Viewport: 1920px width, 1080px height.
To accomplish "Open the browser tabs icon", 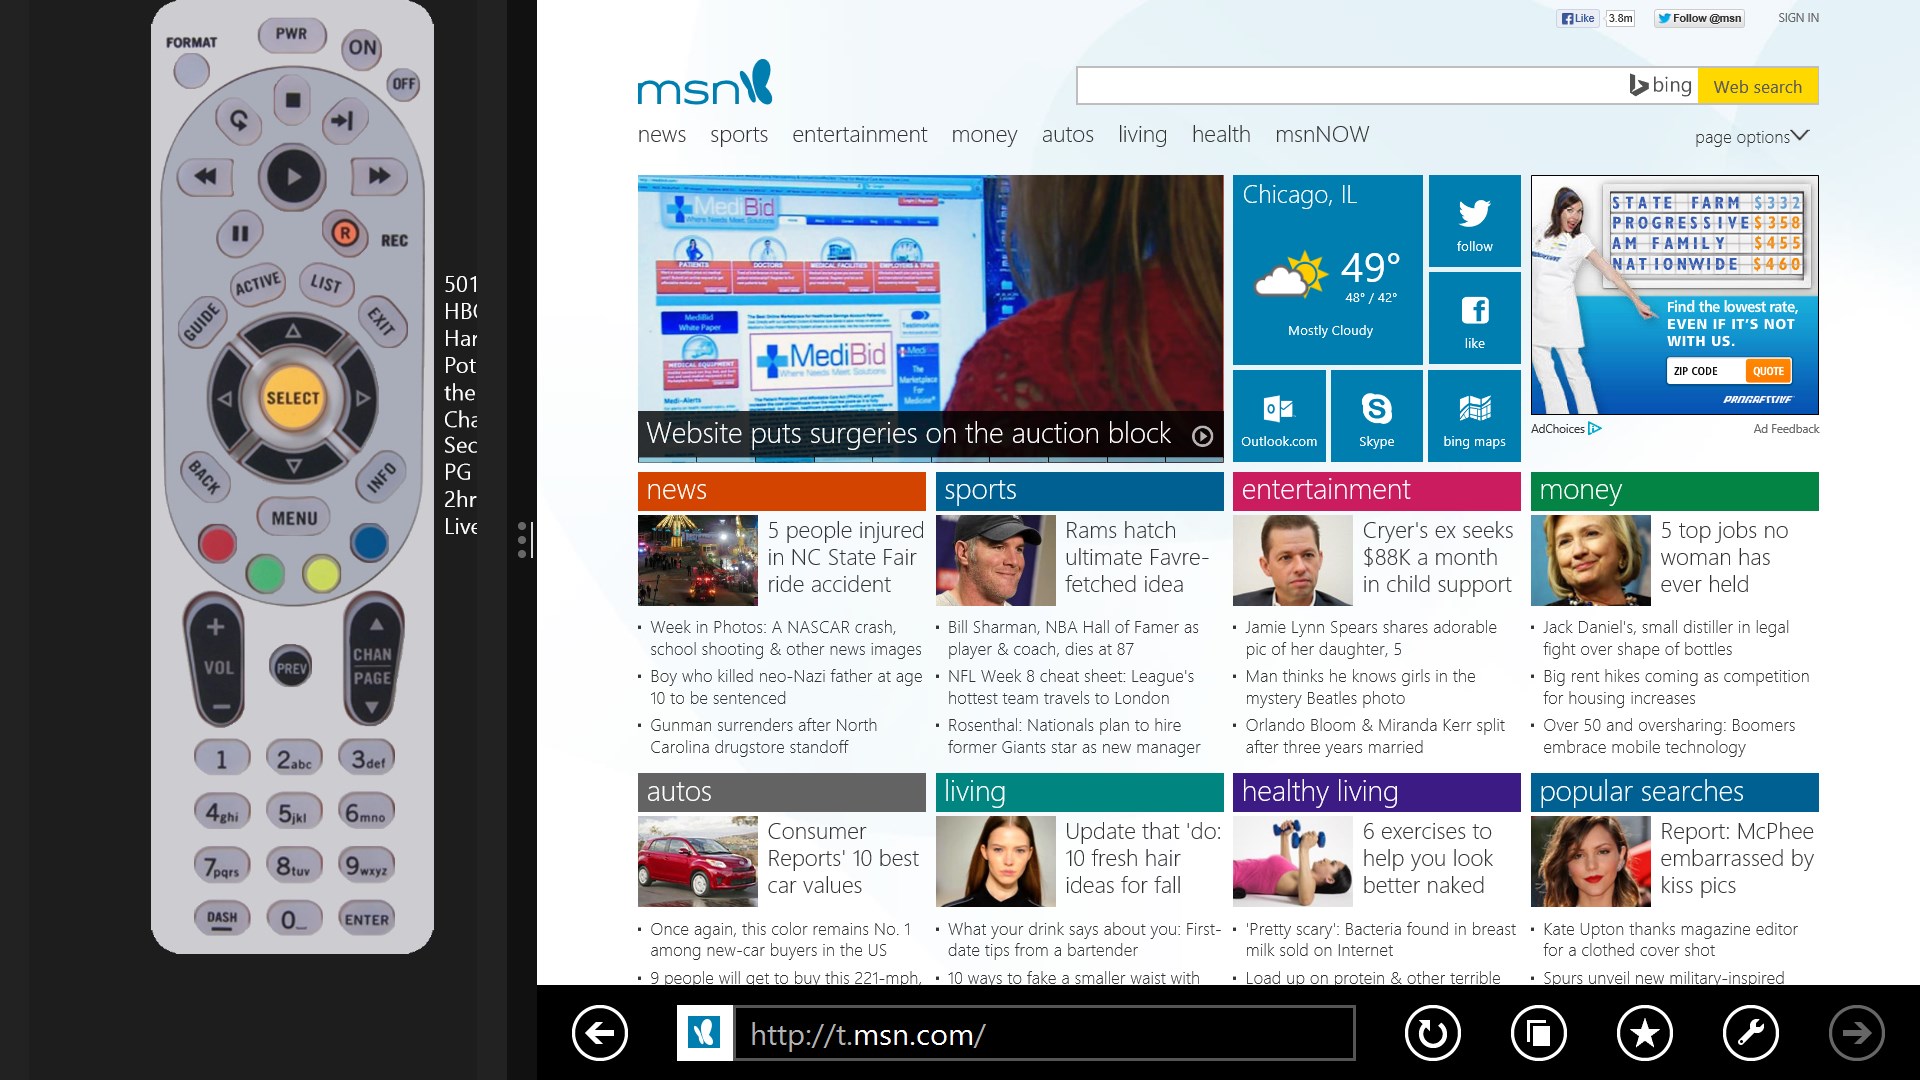I will [x=1538, y=1033].
